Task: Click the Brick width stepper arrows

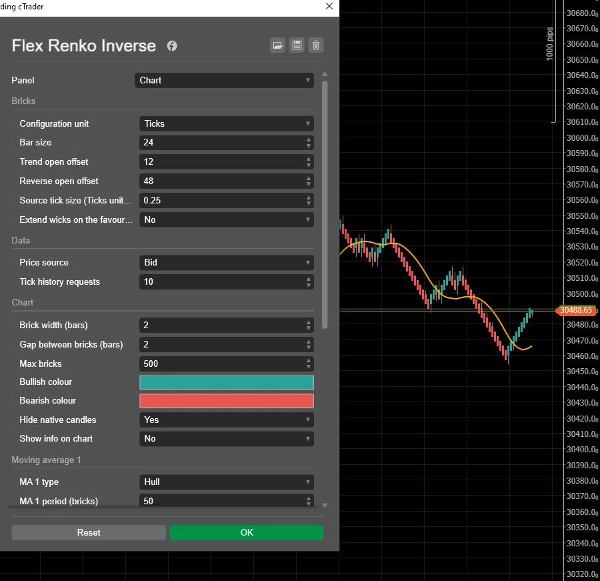Action: [309, 325]
